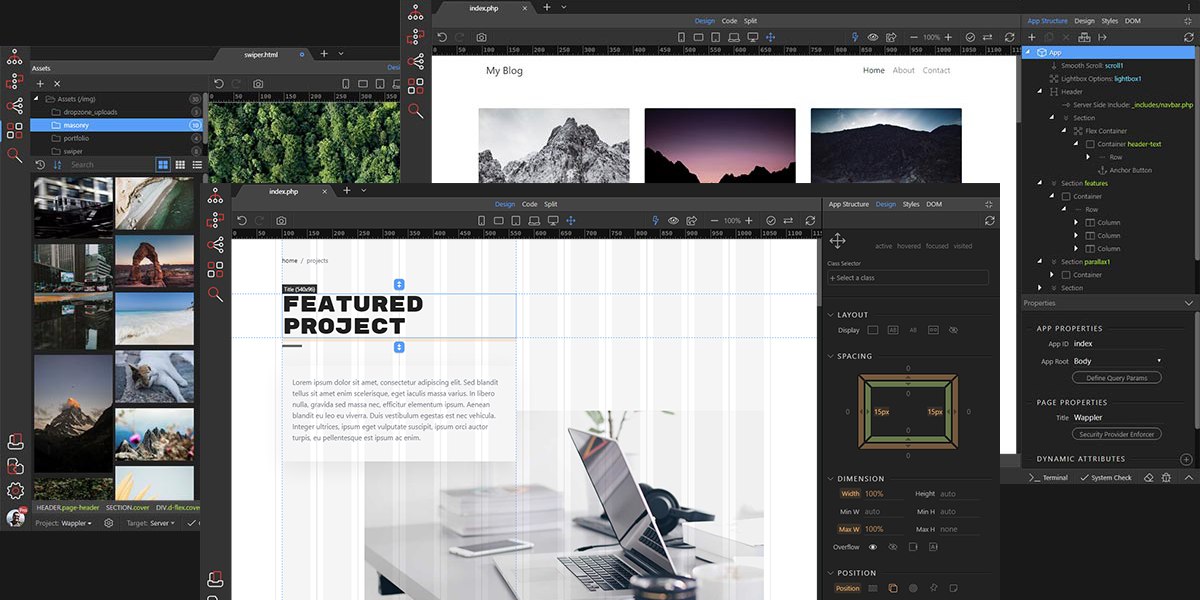The width and height of the screenshot is (1200, 600).
Task: Undo in the swiper.html window toolbar
Action: [219, 84]
